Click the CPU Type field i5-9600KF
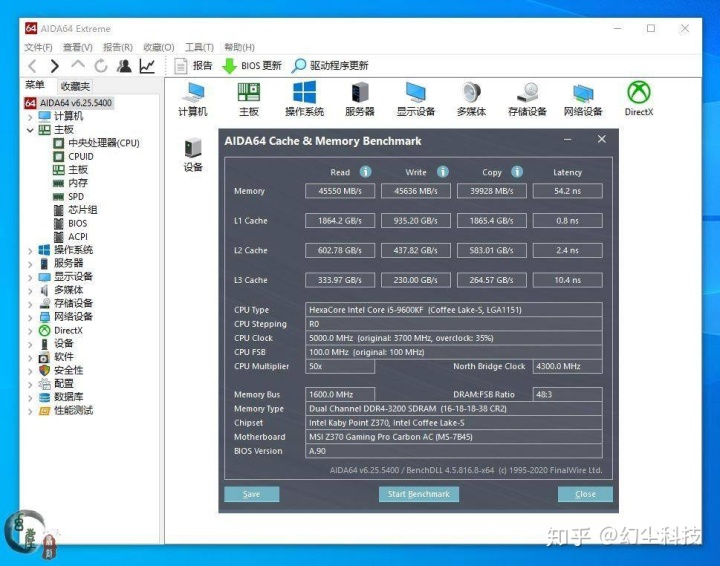Screen dimensions: 720x566 pyautogui.click(x=454, y=310)
